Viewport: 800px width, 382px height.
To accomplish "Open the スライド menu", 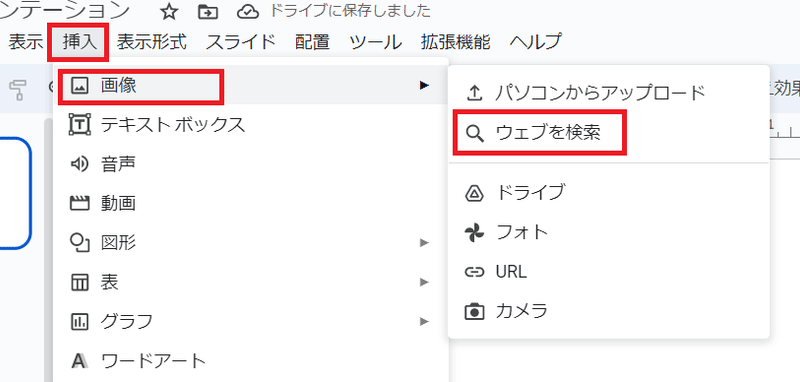I will (240, 42).
